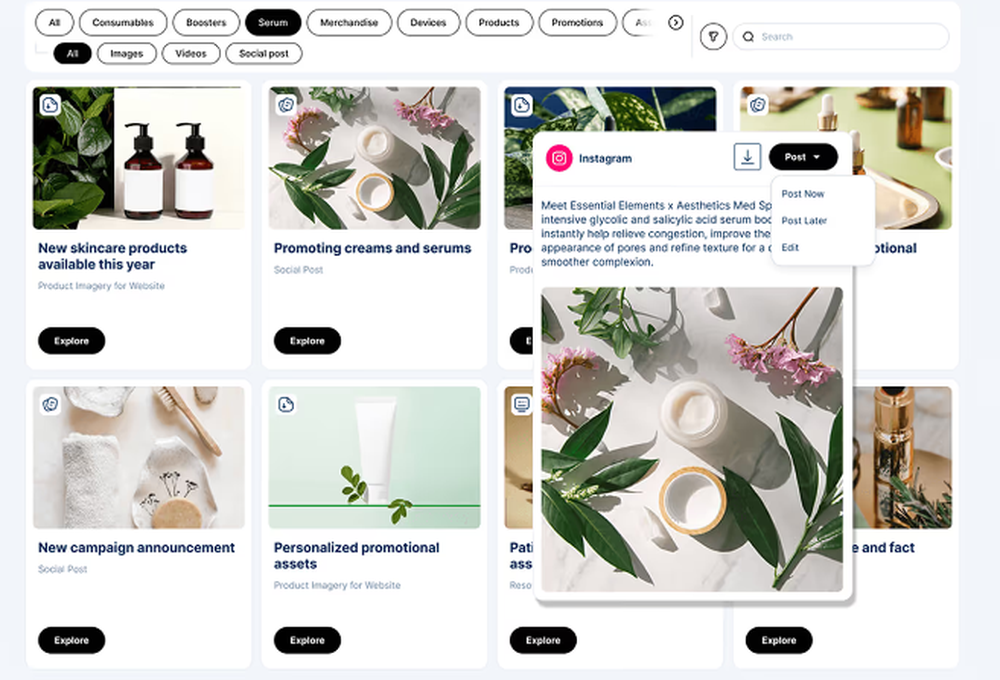
Task: Explore the Promoting creams and serums card
Action: [x=307, y=341]
